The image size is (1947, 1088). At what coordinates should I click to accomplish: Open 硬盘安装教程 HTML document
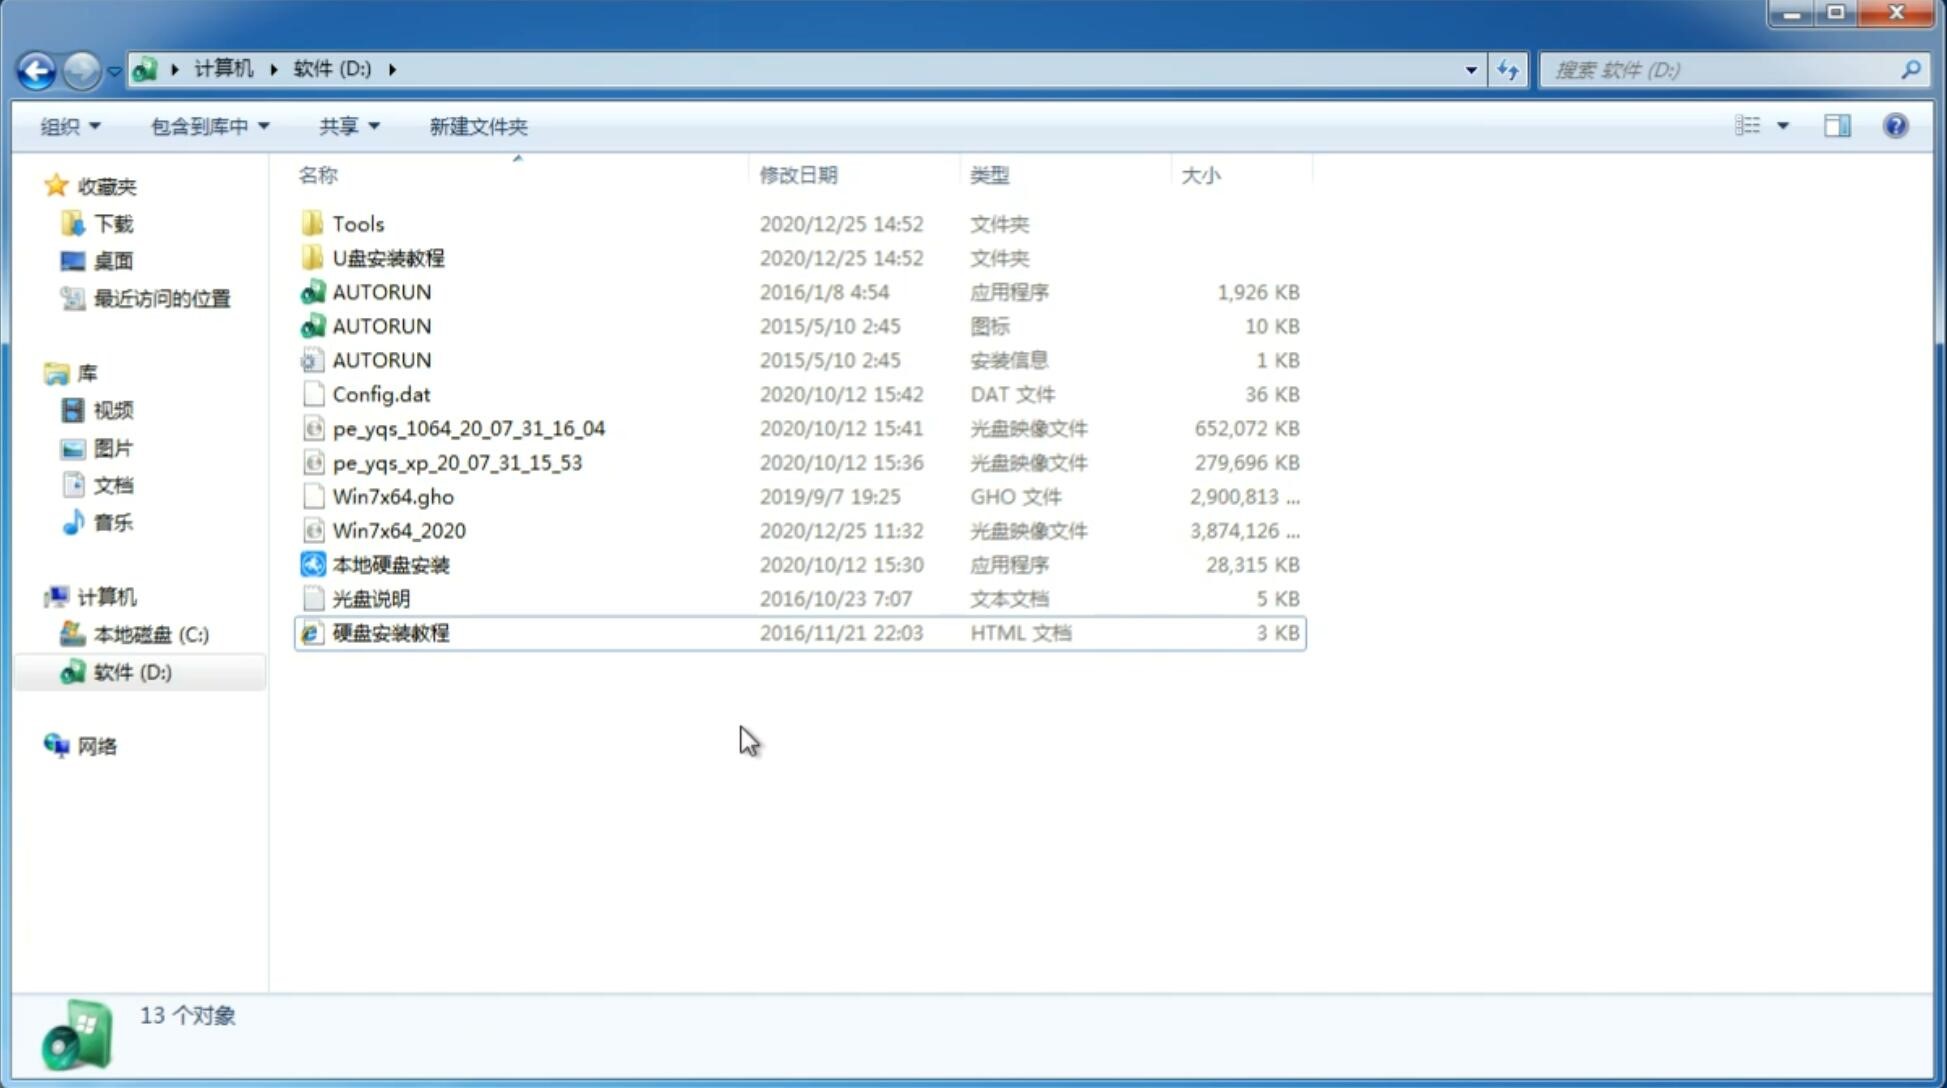point(390,632)
